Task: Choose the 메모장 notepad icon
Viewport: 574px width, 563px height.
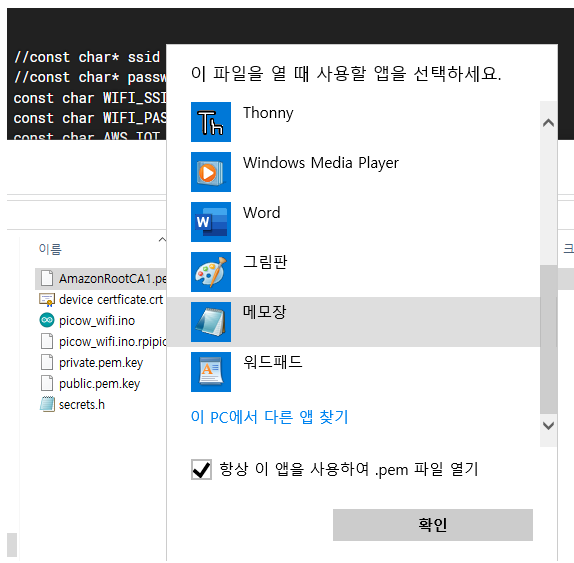Action: point(211,322)
